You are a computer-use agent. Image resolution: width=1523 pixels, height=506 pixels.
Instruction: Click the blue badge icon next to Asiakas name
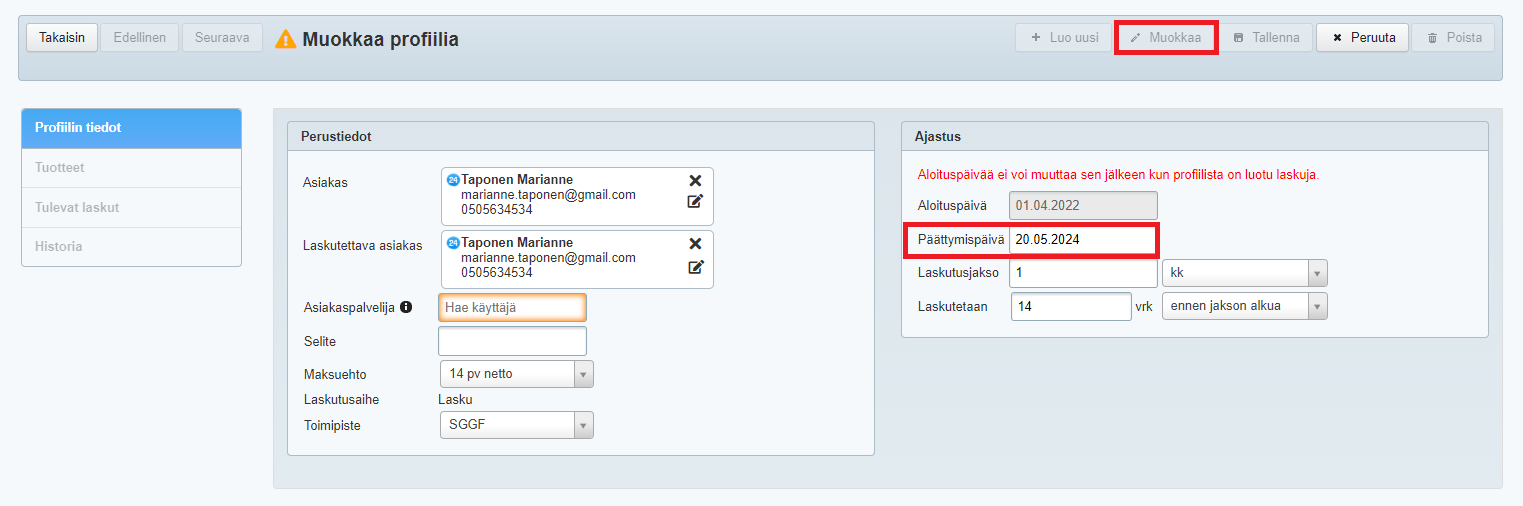pyautogui.click(x=453, y=180)
